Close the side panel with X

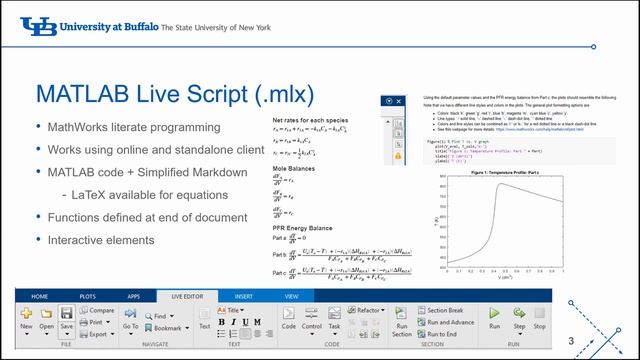(x=399, y=101)
